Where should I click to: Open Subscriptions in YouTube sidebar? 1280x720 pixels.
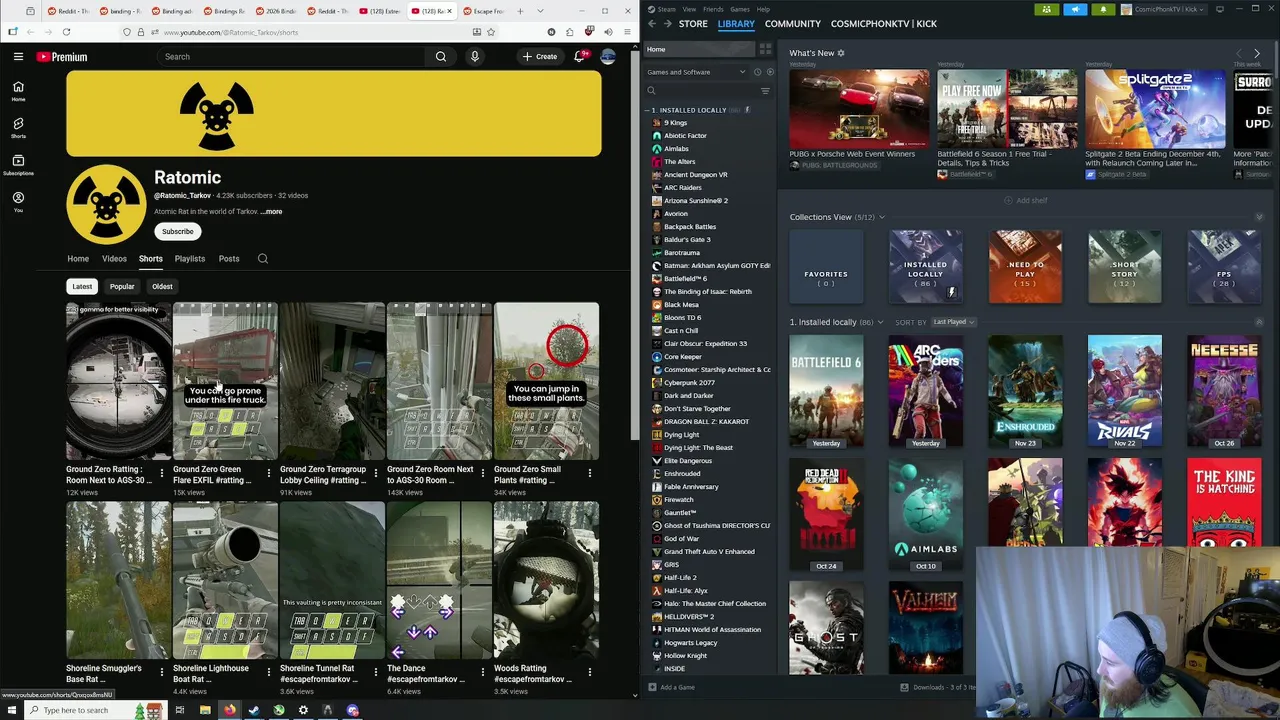coord(18,165)
